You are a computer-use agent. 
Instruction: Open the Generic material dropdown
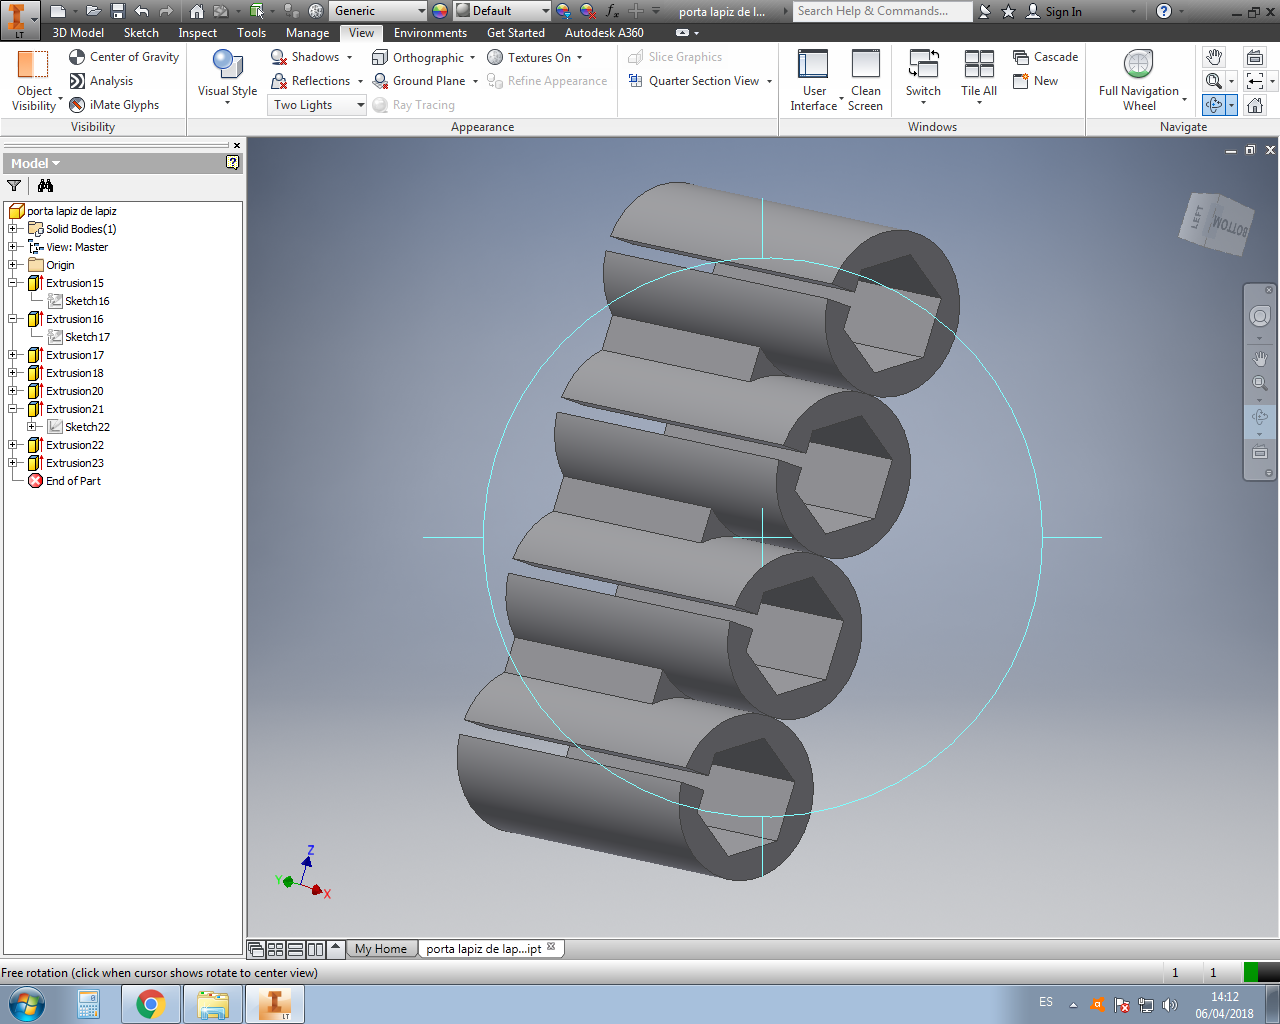click(379, 11)
